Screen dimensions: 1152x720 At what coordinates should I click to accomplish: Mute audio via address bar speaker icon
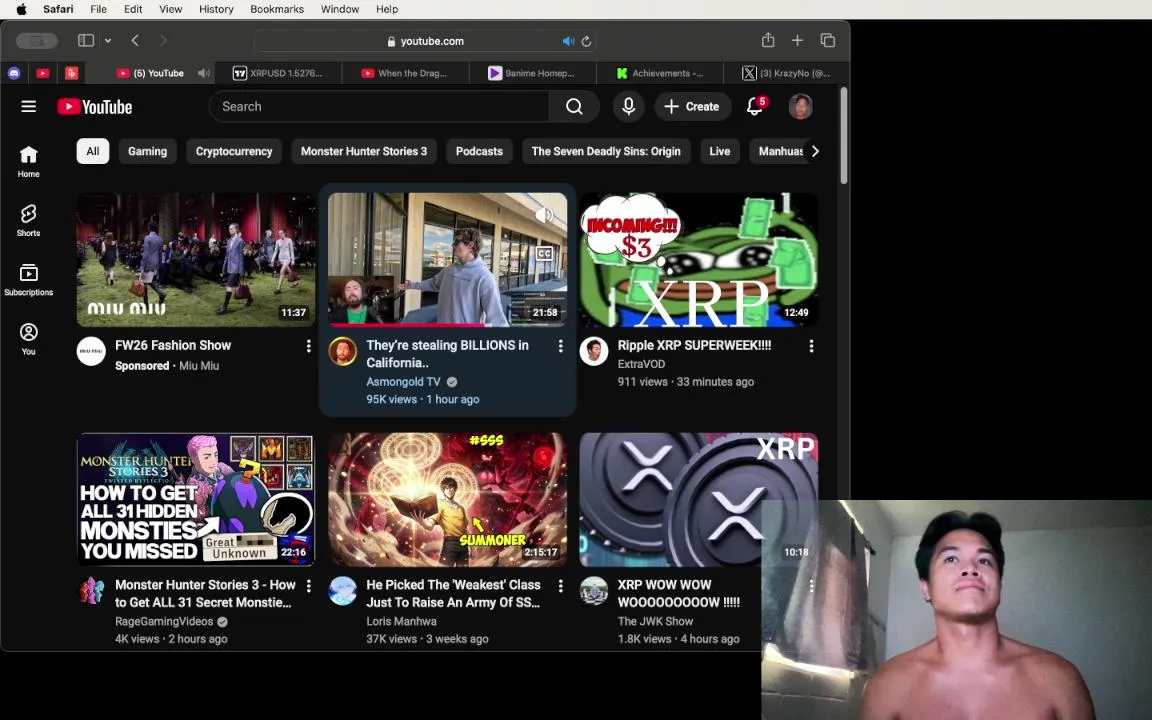[568, 41]
